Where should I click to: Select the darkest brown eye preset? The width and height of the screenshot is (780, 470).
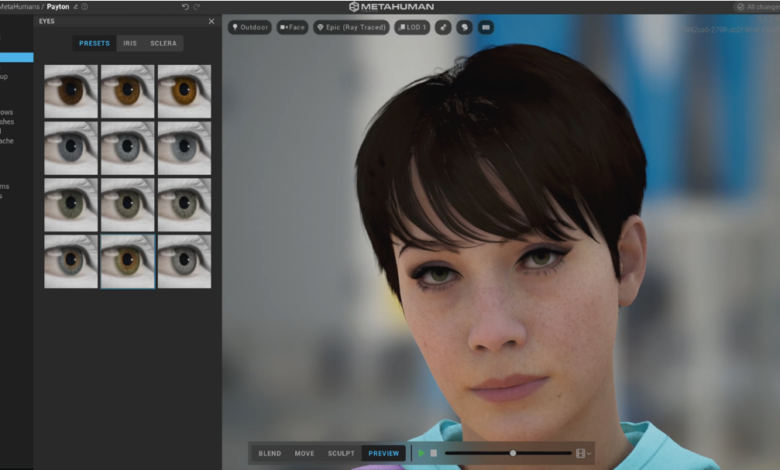(x=71, y=92)
